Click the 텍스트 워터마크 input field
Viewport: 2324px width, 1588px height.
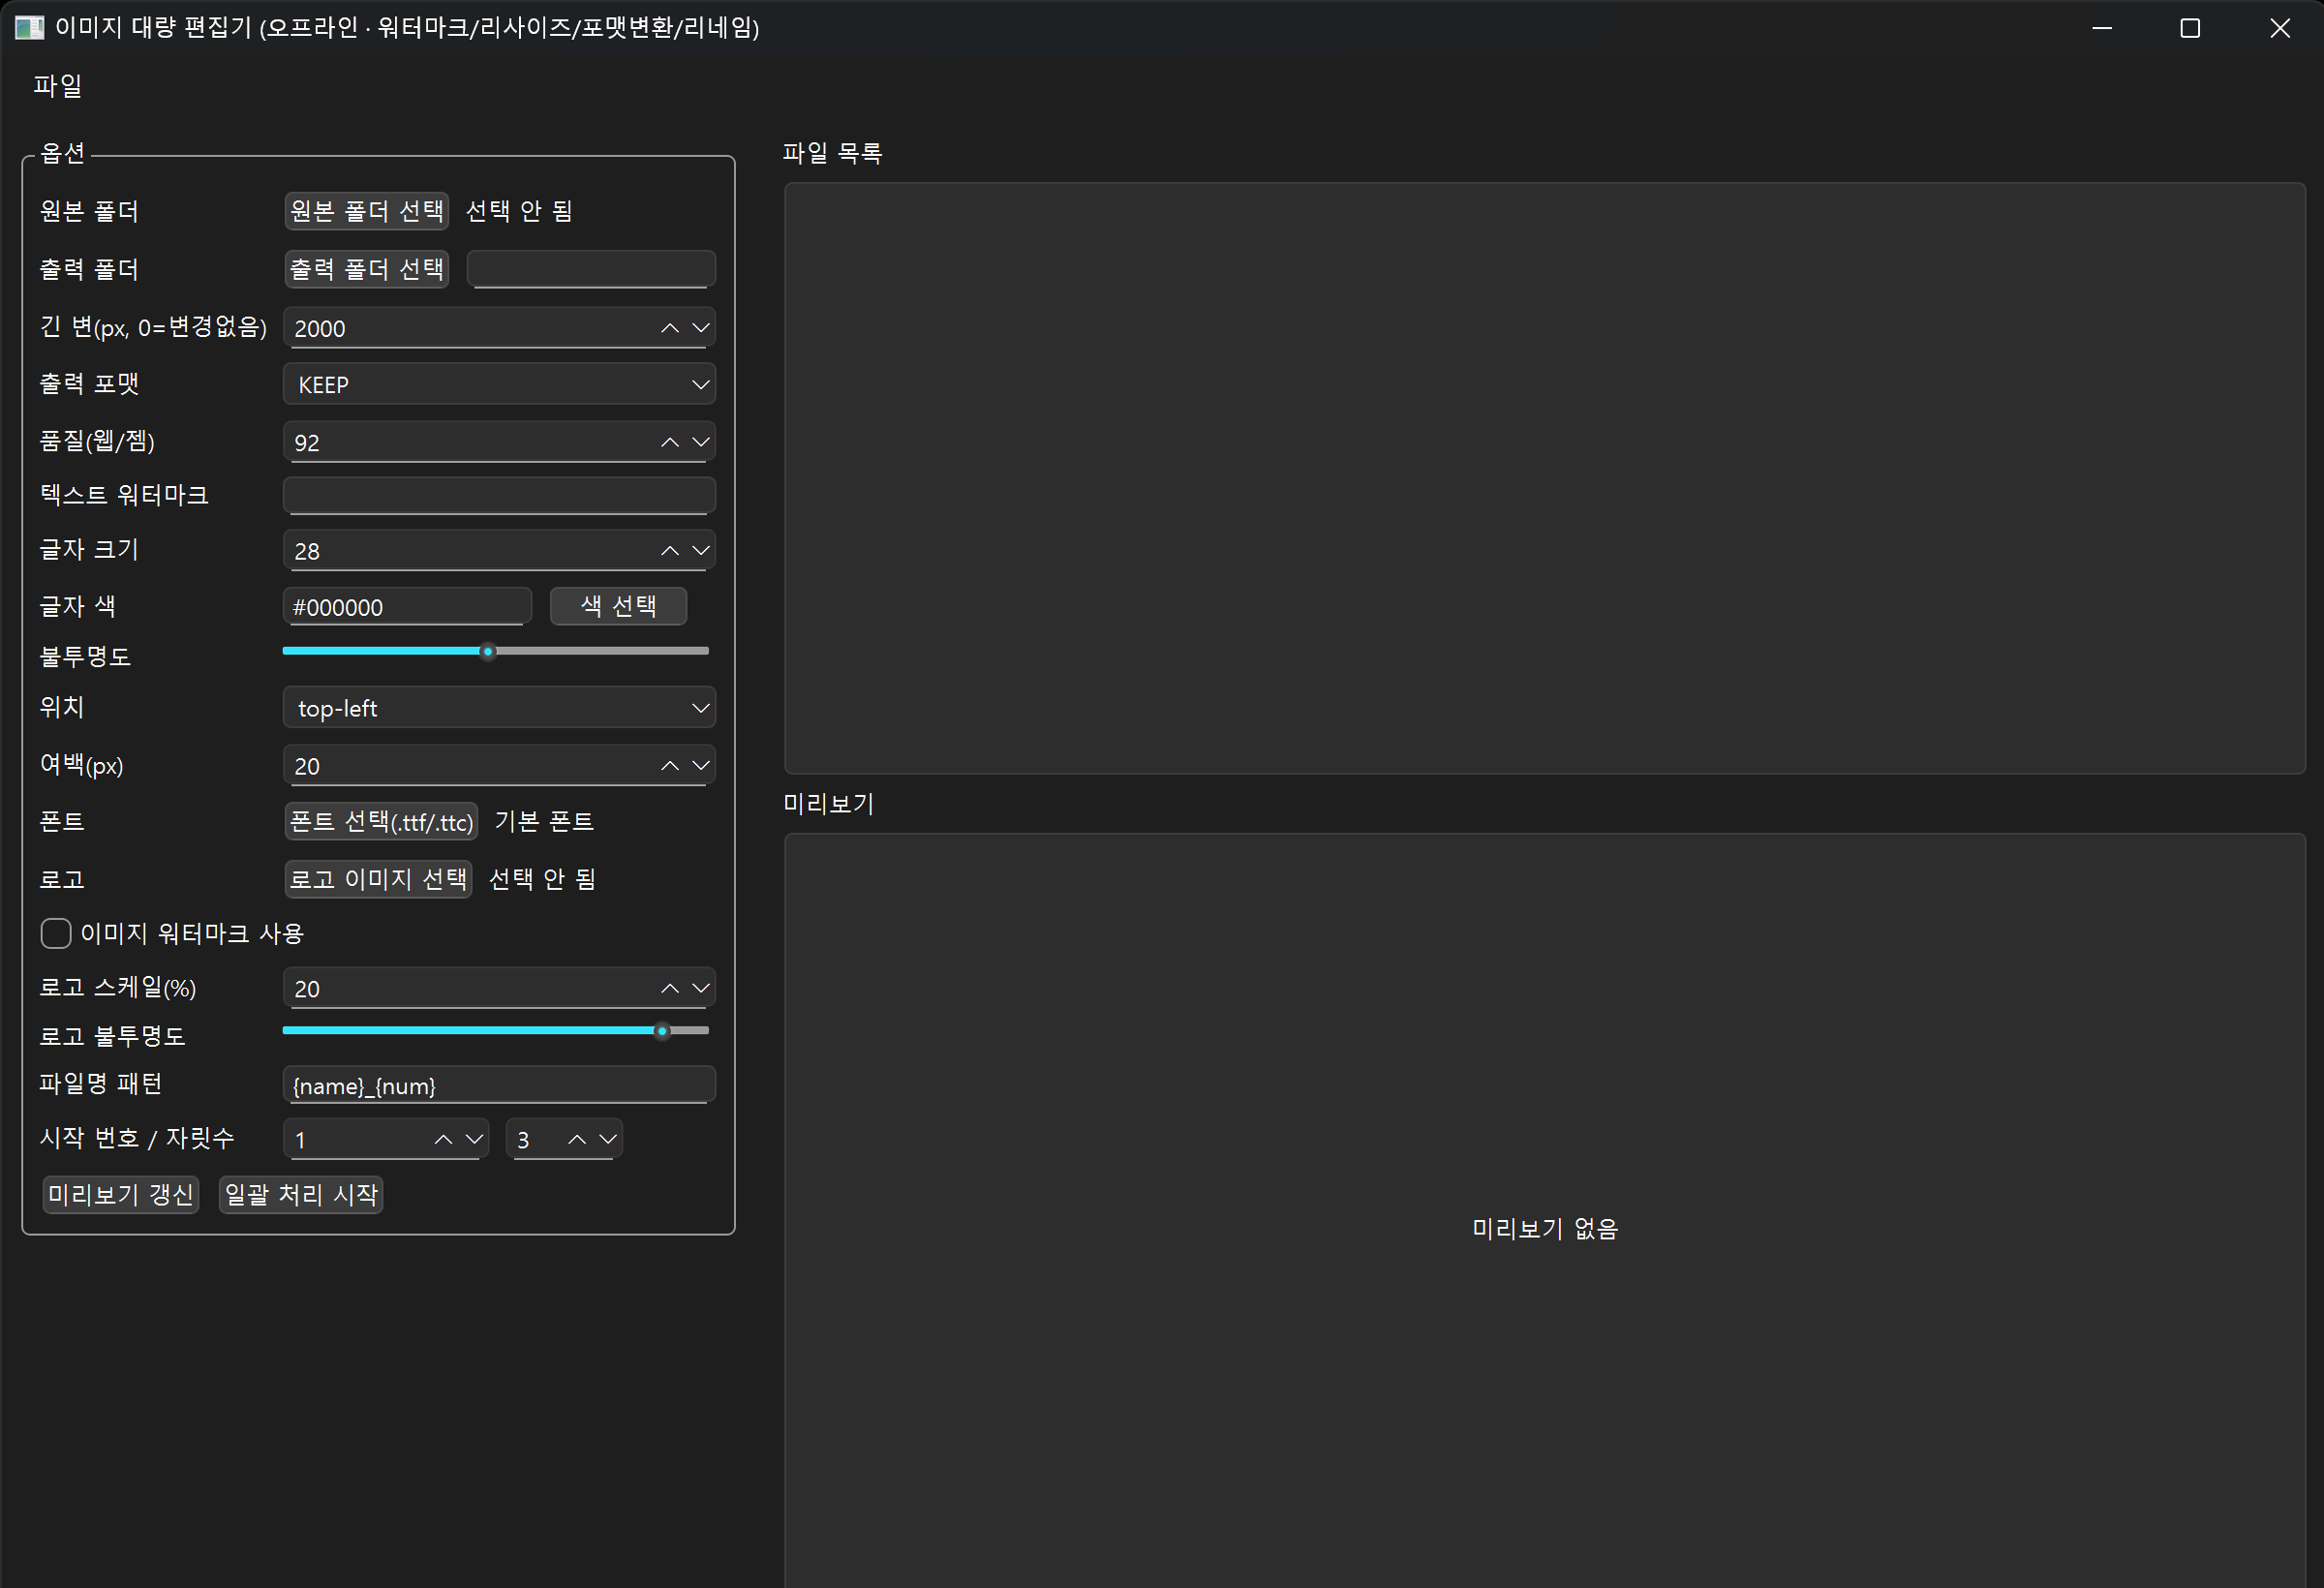pos(499,495)
